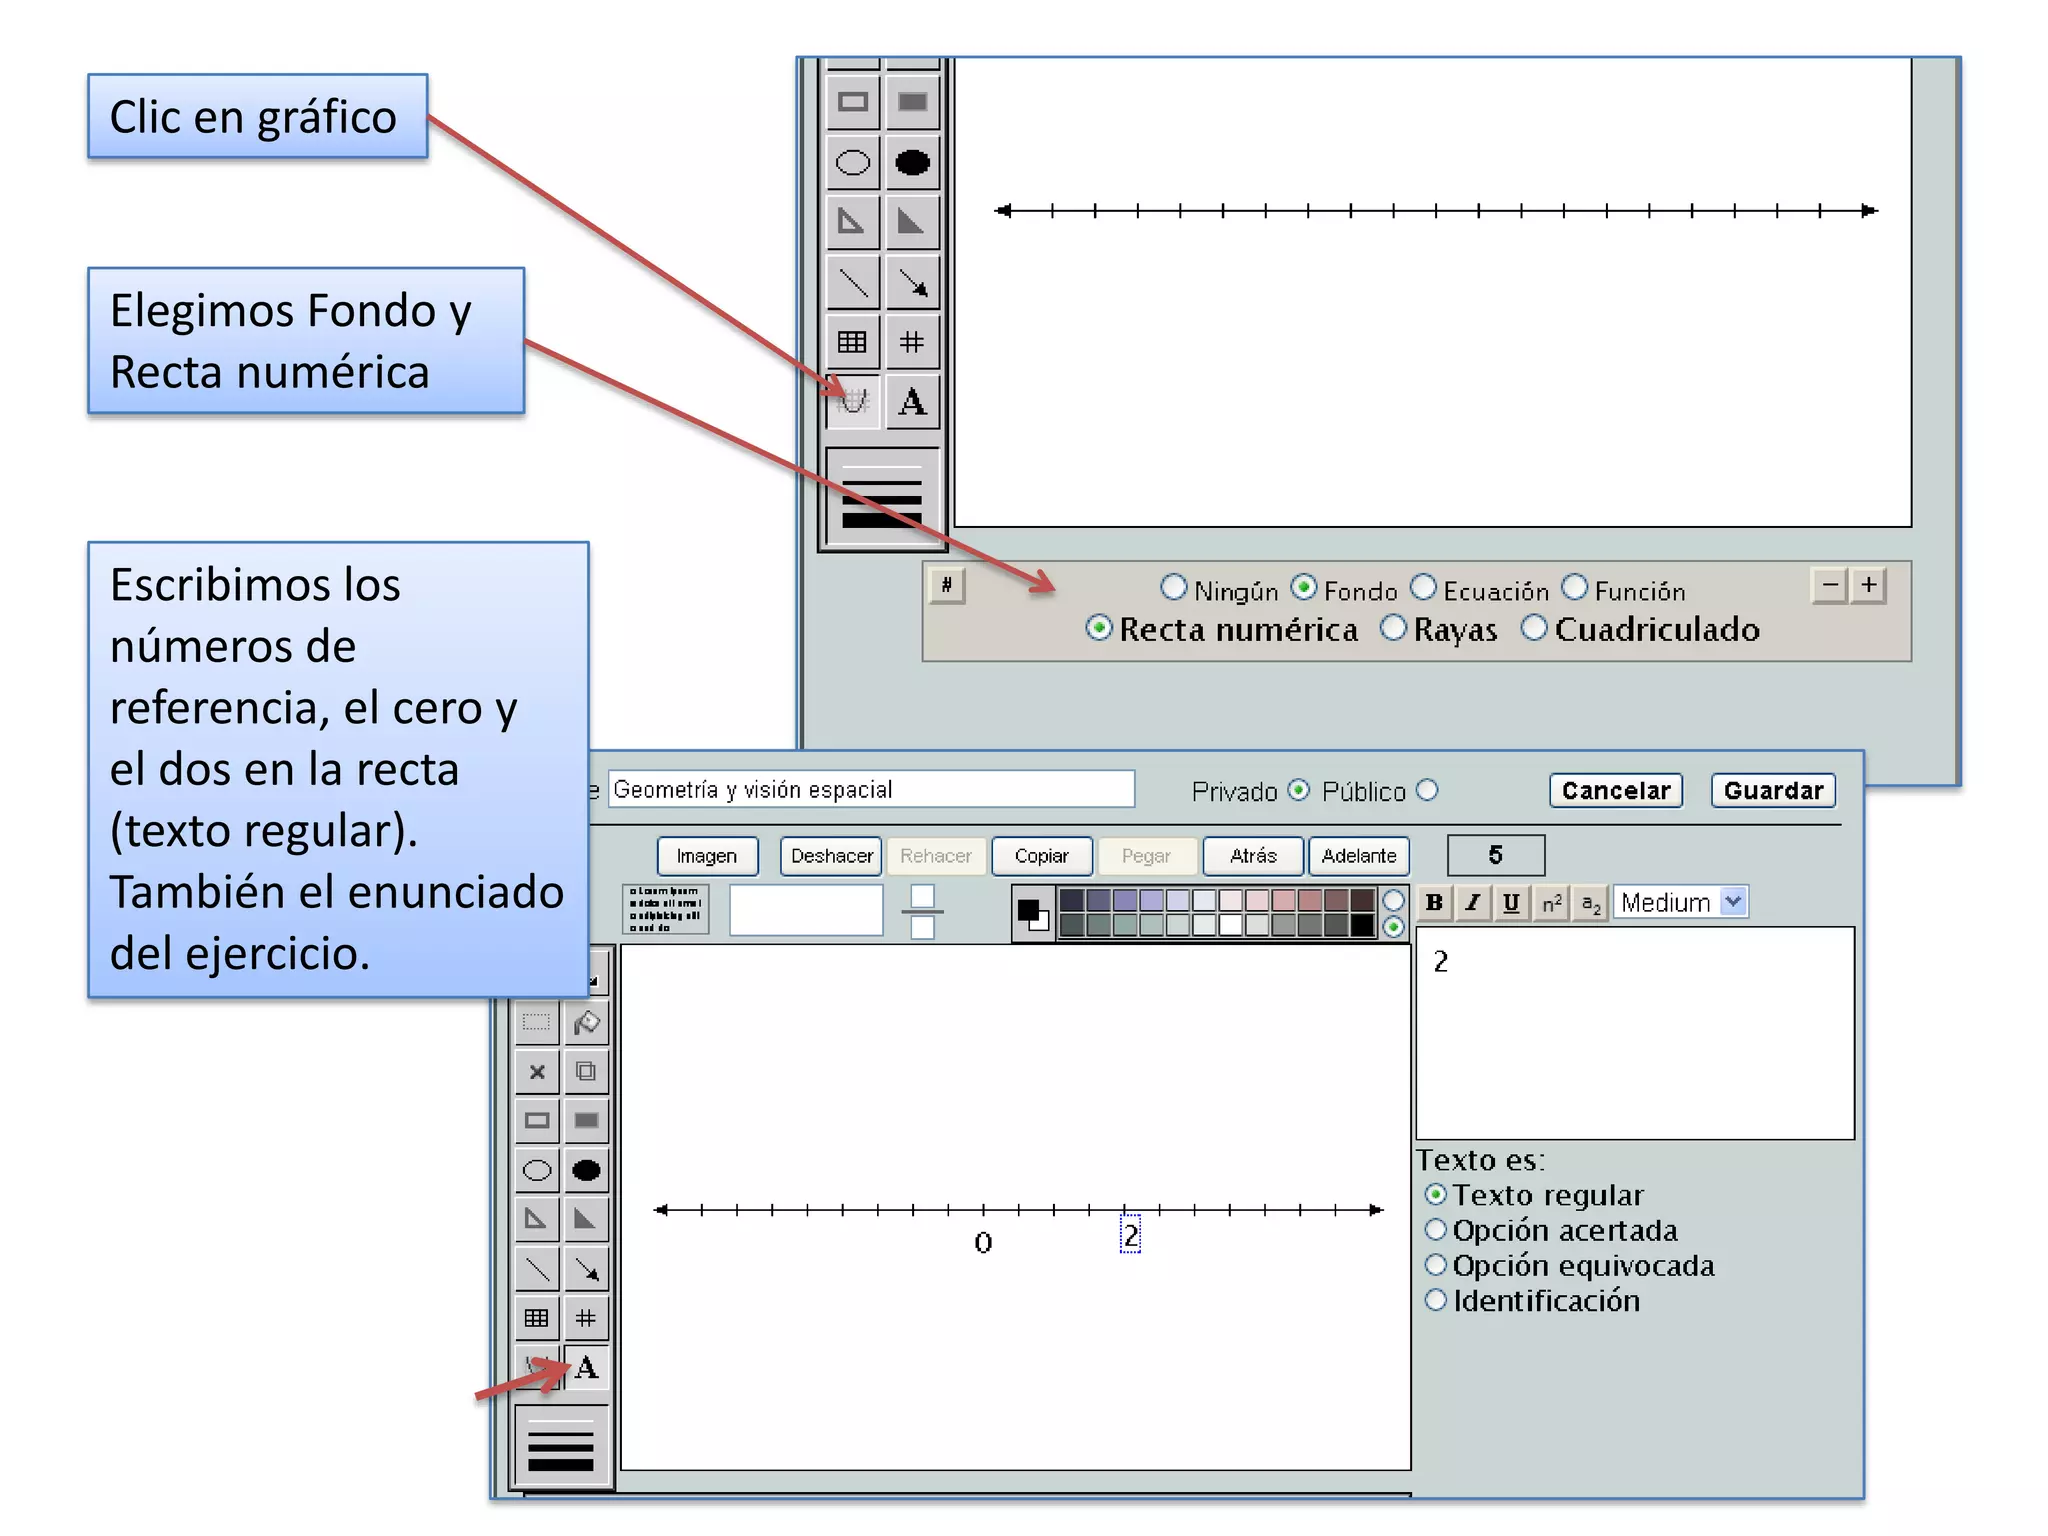Click the text entry area containing 2
This screenshot has width=2048, height=1536.
1635,1033
